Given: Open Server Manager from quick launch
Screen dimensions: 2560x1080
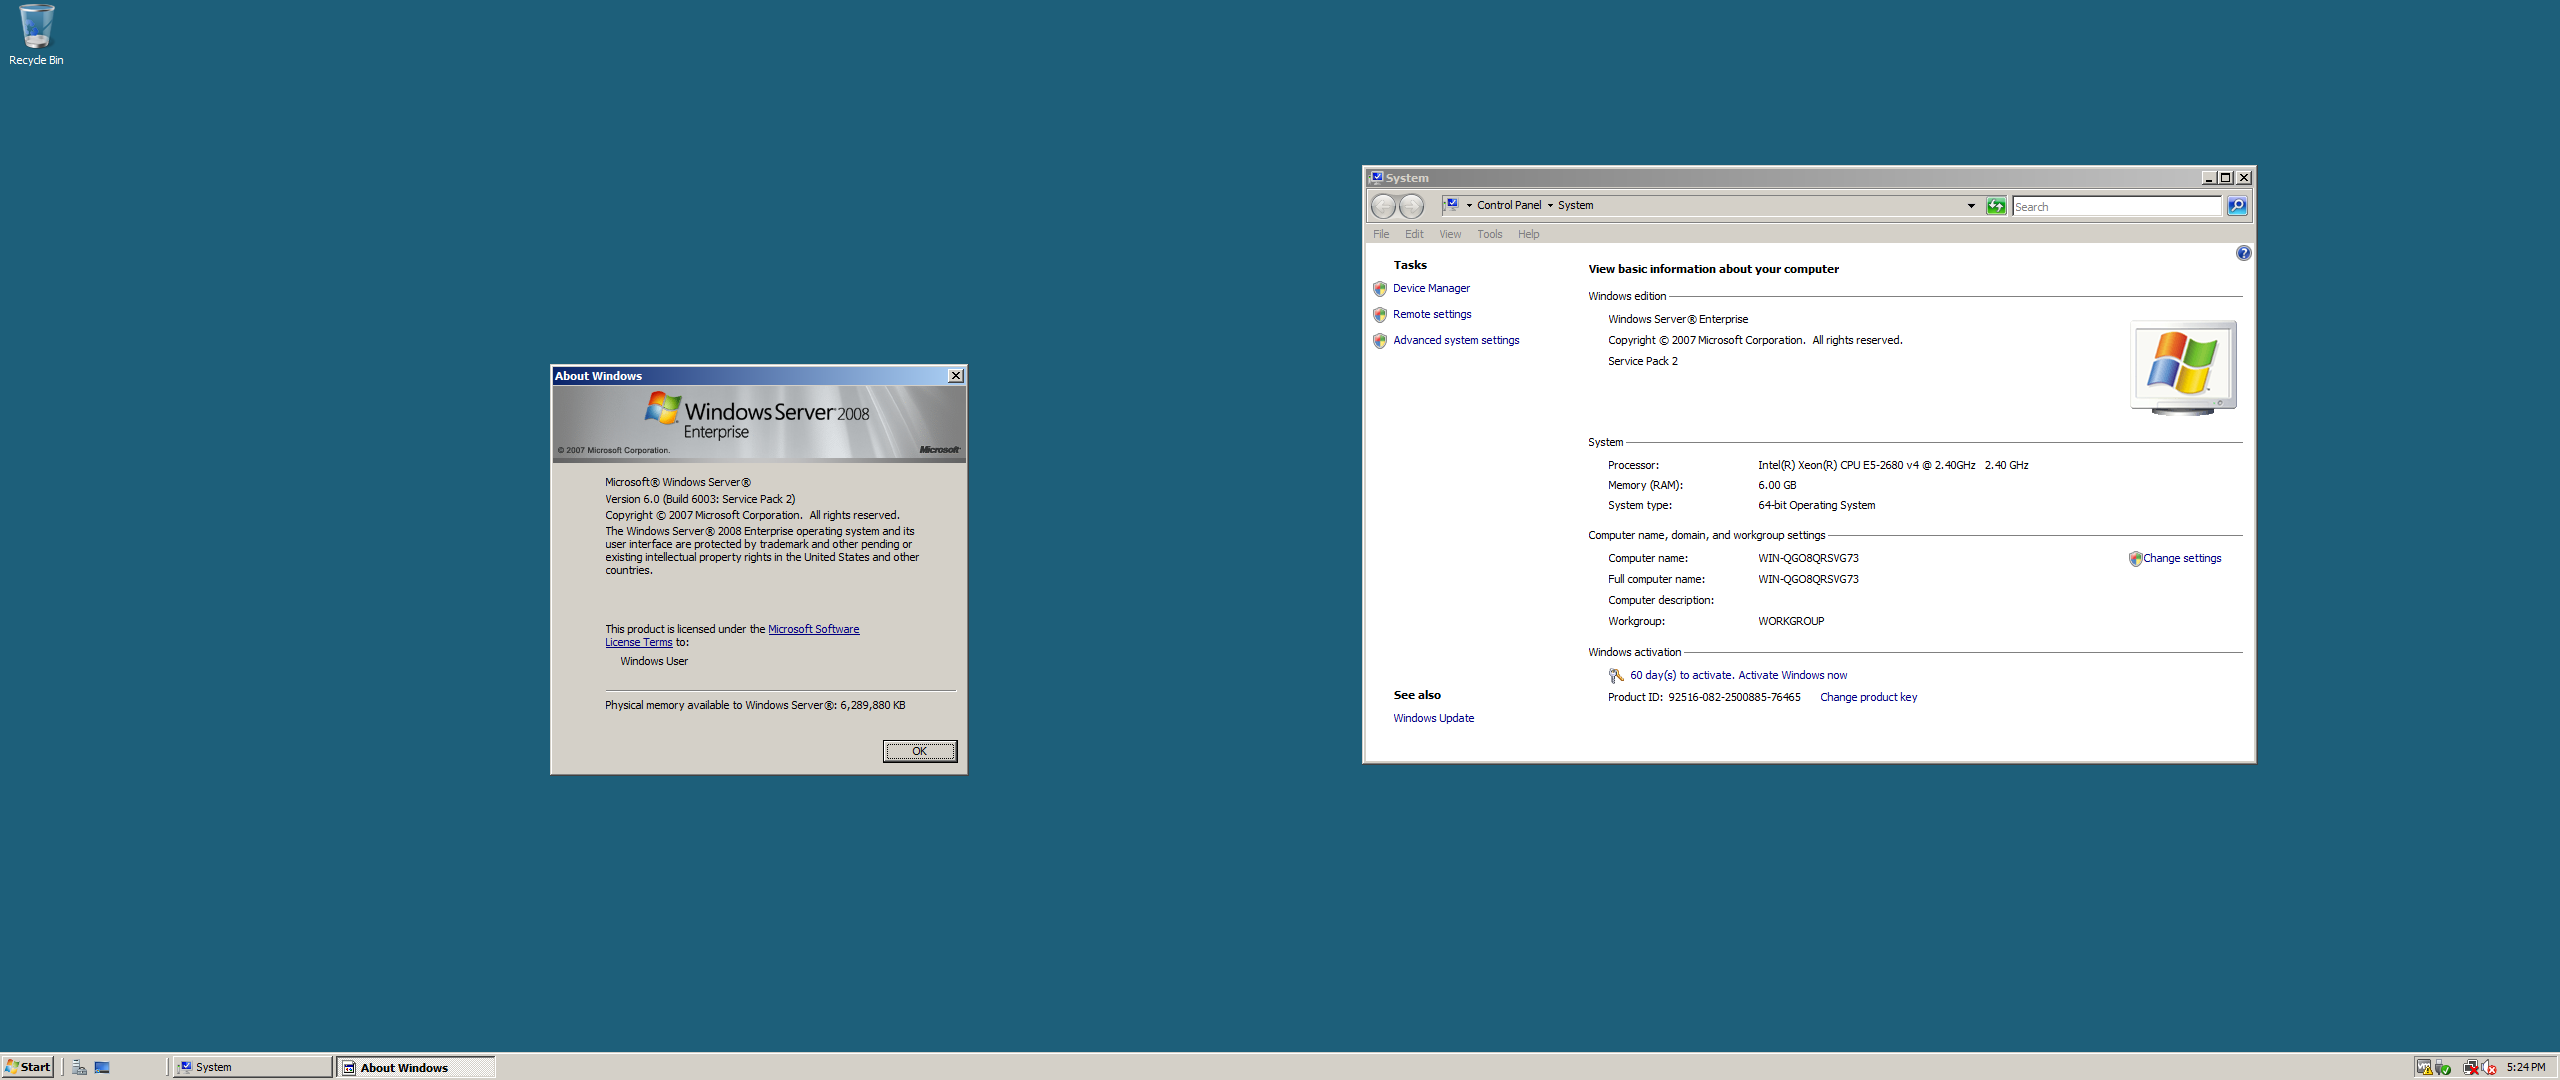Looking at the screenshot, I should [x=79, y=1067].
